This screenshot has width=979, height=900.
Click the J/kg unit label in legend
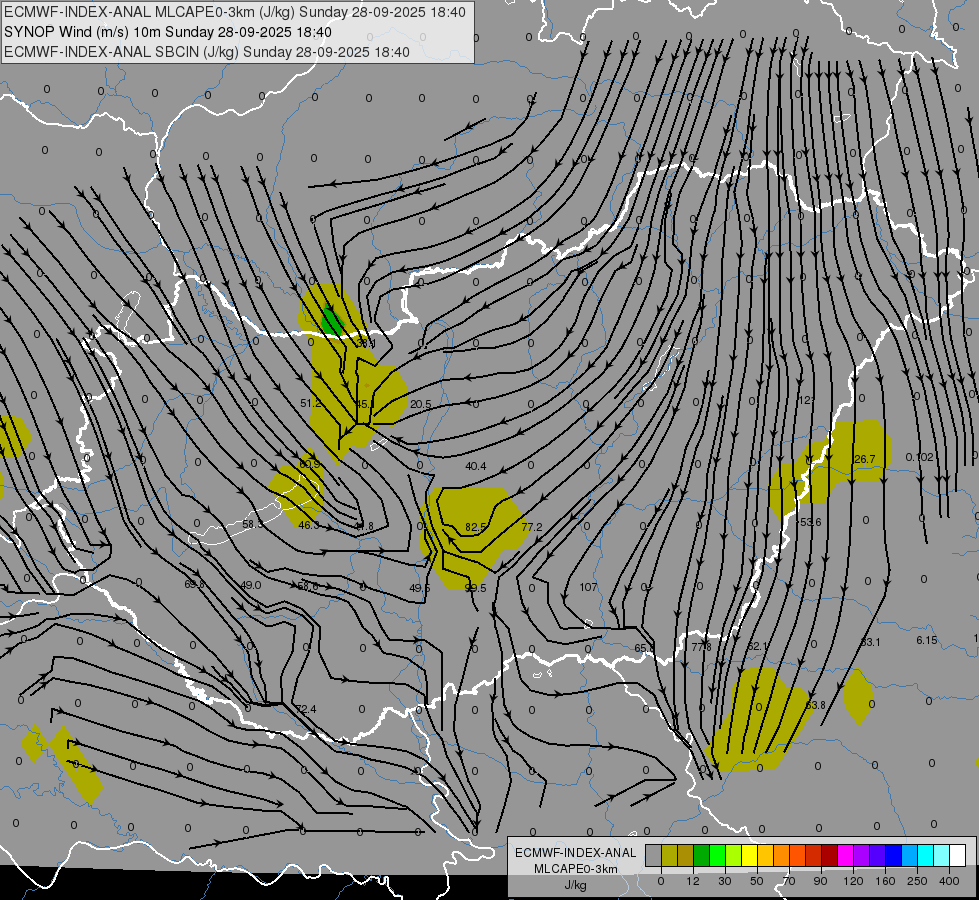[x=576, y=885]
